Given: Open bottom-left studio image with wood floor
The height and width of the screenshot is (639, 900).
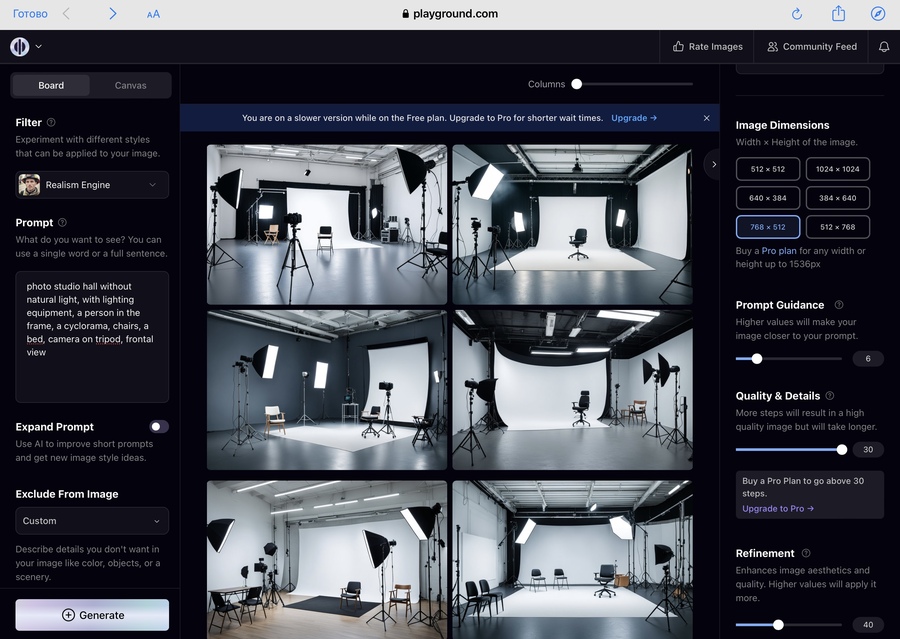Looking at the screenshot, I should pyautogui.click(x=327, y=560).
